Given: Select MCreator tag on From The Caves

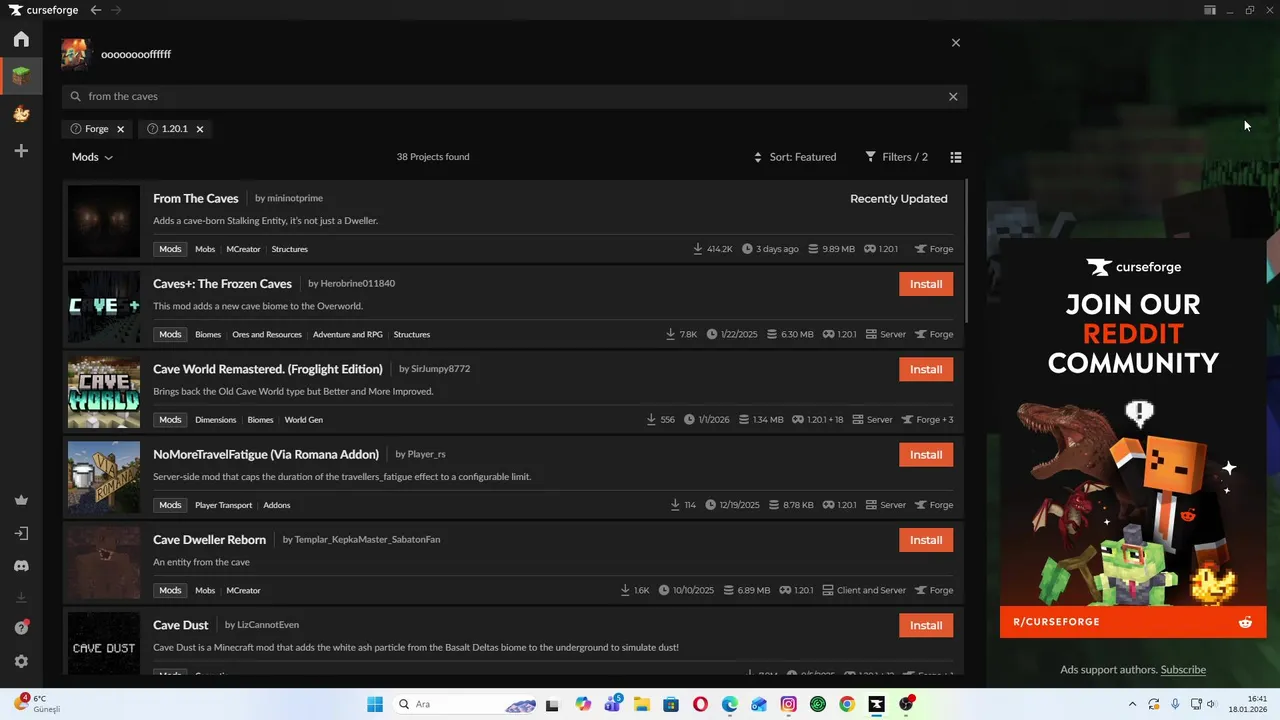Looking at the screenshot, I should 243,249.
